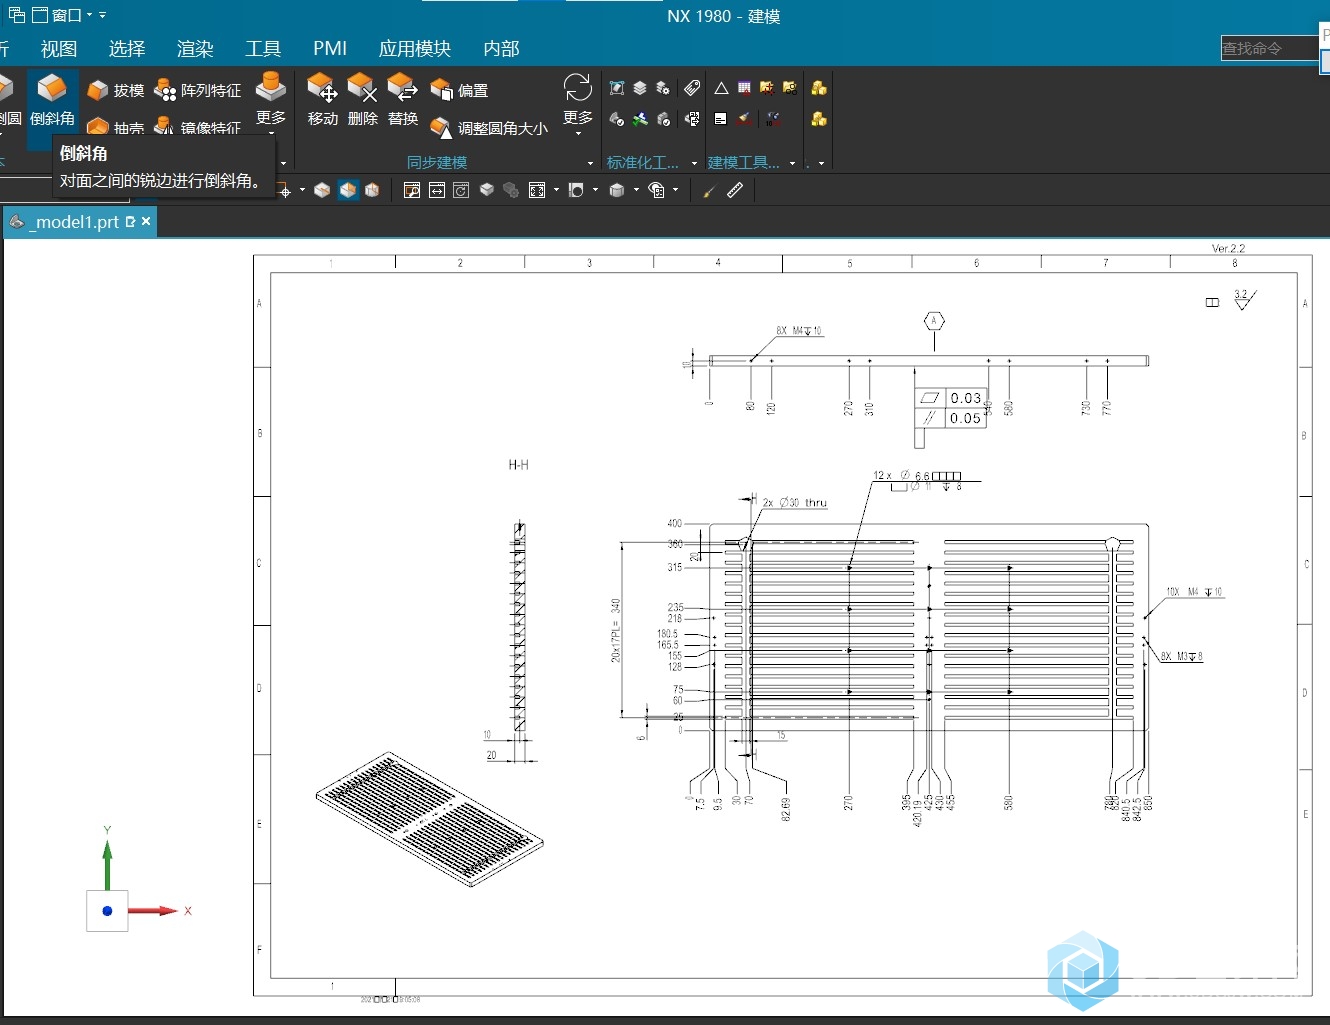Click the folder with red stars icon
The width and height of the screenshot is (1330, 1025).
pyautogui.click(x=767, y=88)
